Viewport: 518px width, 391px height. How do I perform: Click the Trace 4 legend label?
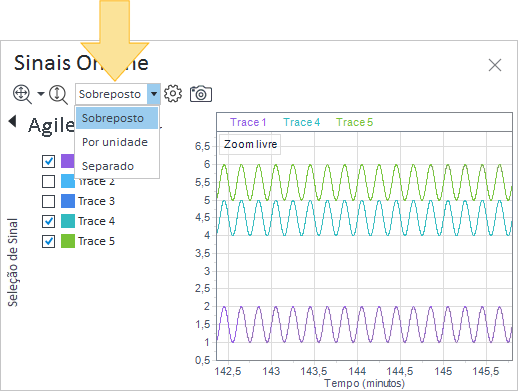click(x=301, y=122)
